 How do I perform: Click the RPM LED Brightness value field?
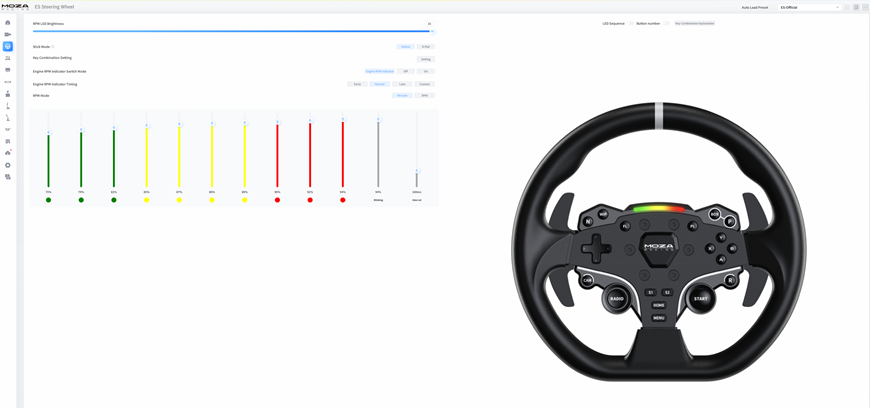coord(429,24)
